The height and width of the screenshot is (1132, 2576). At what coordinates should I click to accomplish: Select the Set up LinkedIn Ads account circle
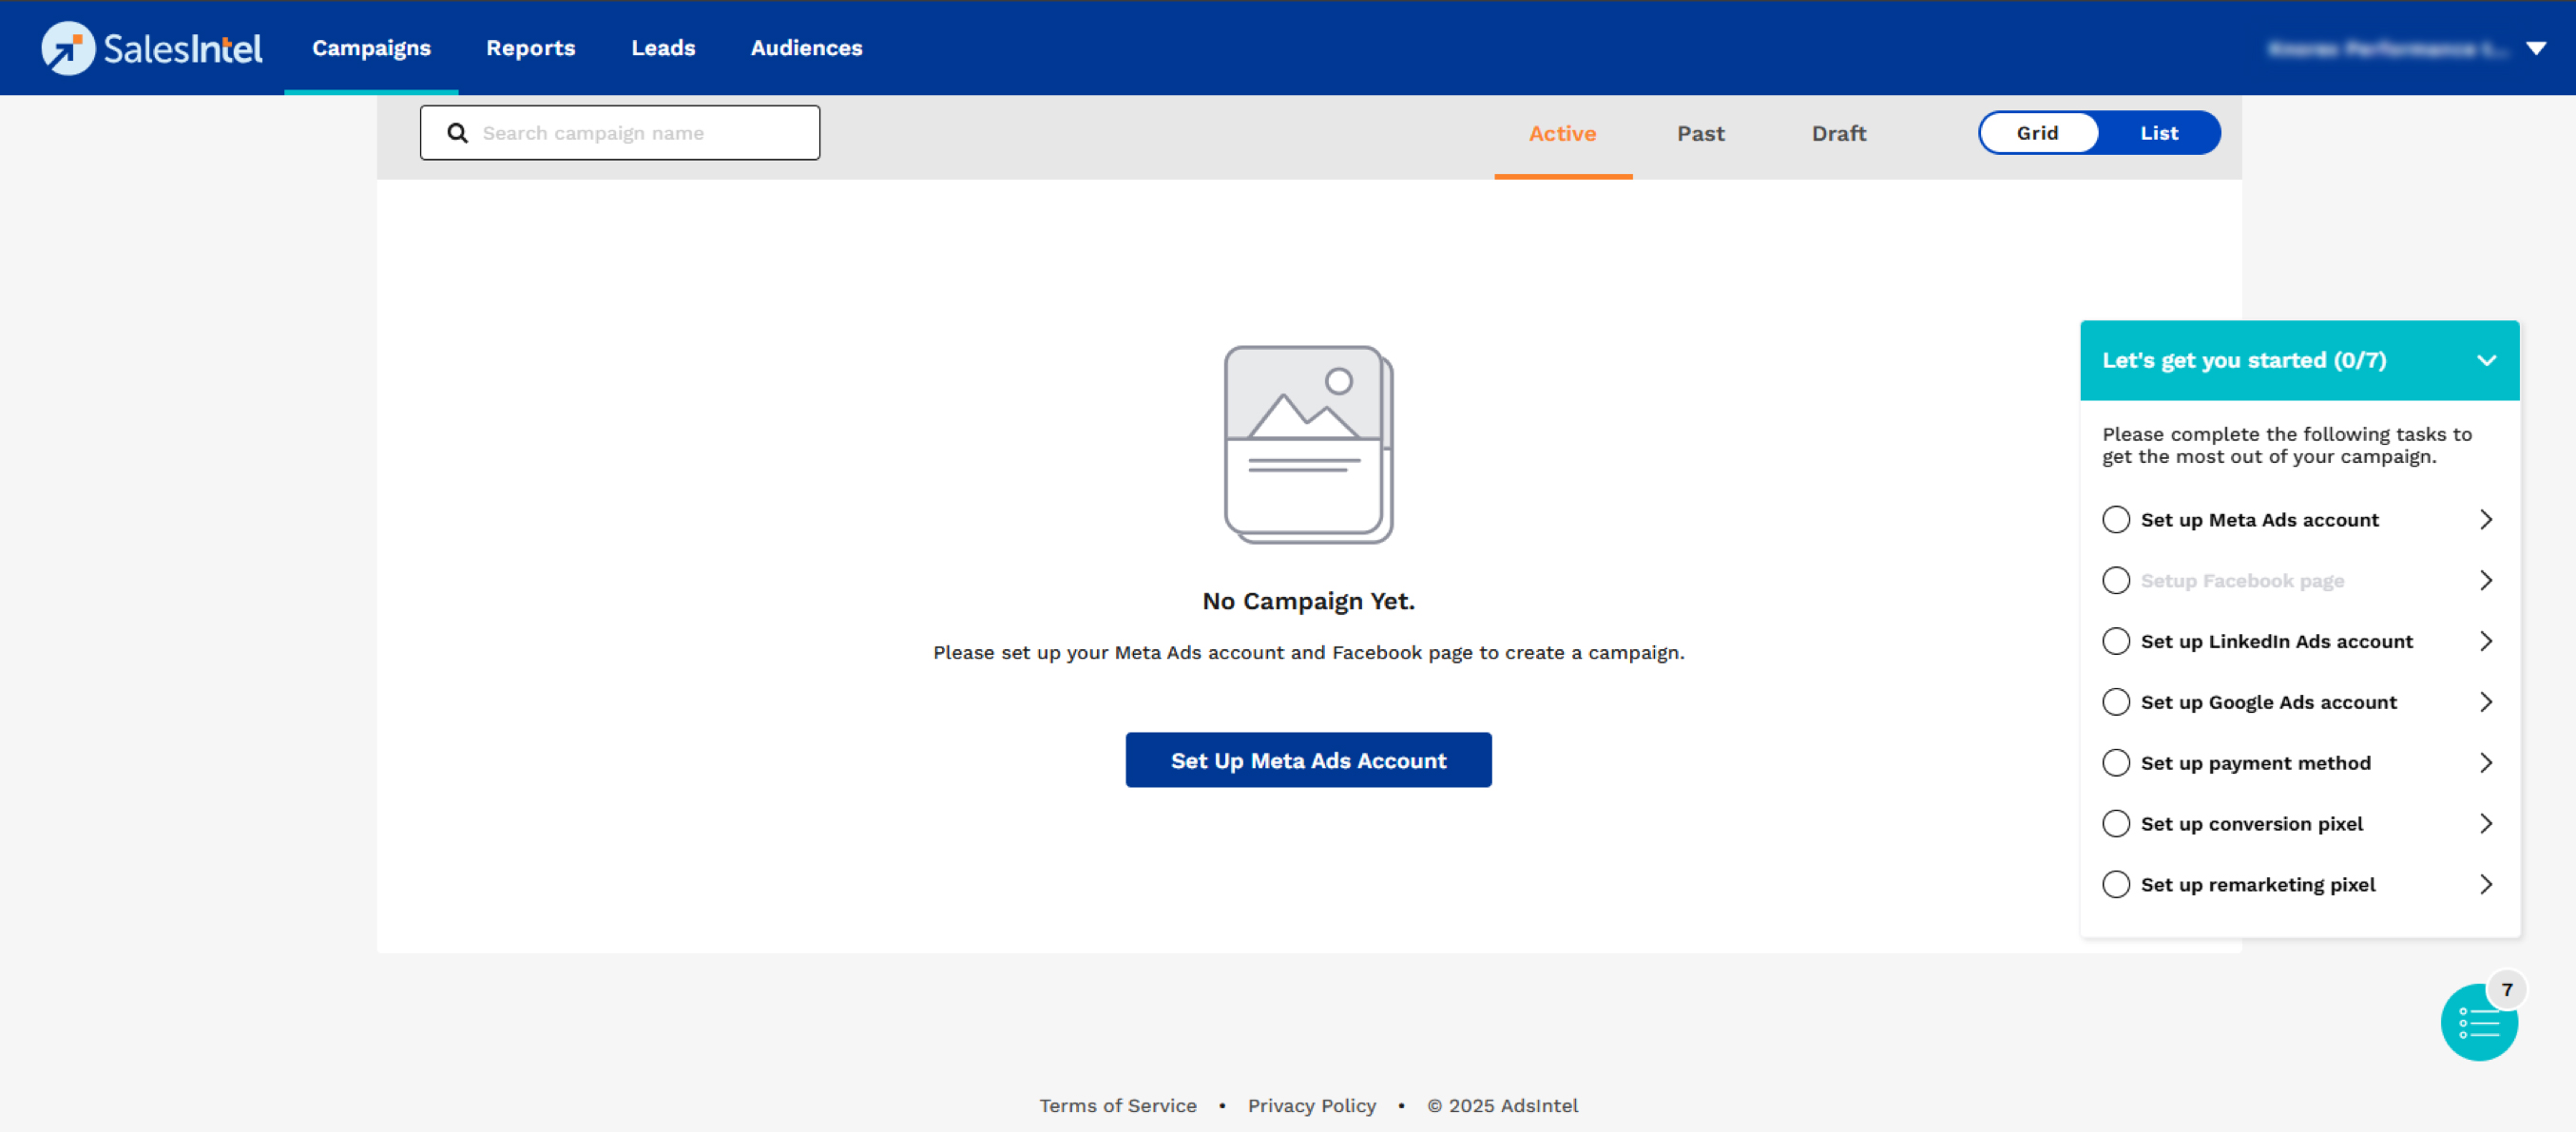[2115, 641]
